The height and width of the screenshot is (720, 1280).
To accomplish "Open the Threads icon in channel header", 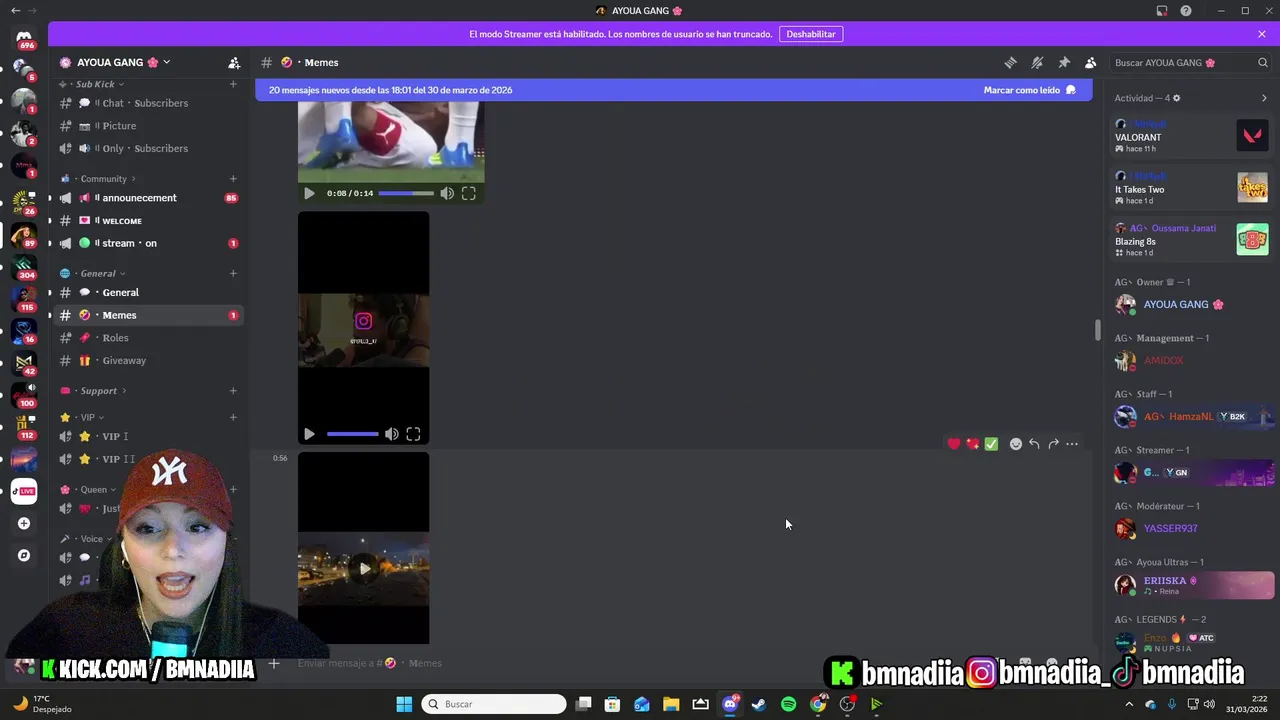I will (x=1010, y=62).
